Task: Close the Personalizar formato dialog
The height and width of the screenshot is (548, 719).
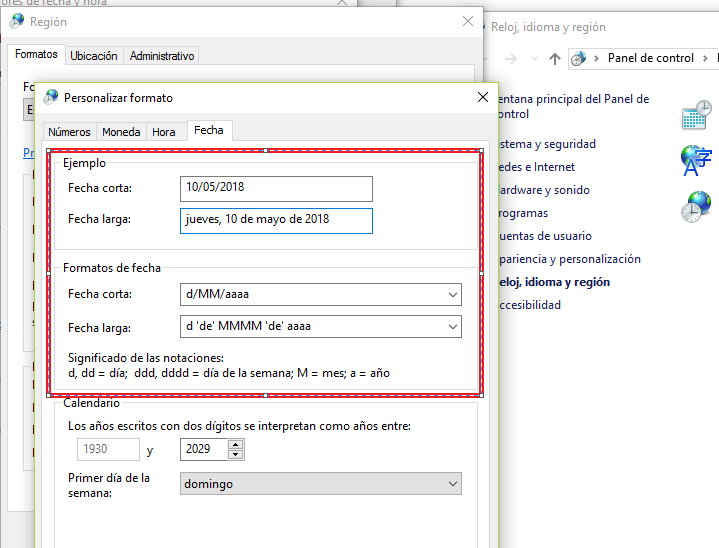Action: click(x=483, y=97)
